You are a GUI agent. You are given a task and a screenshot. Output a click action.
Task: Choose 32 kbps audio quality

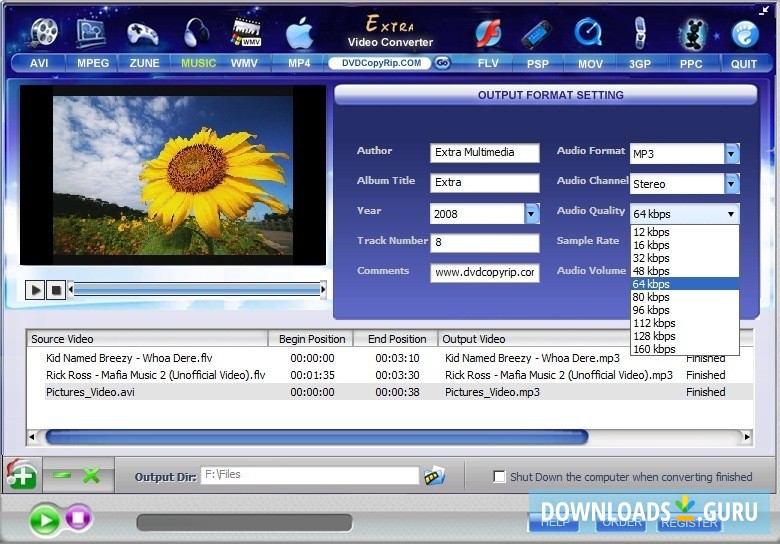point(684,258)
